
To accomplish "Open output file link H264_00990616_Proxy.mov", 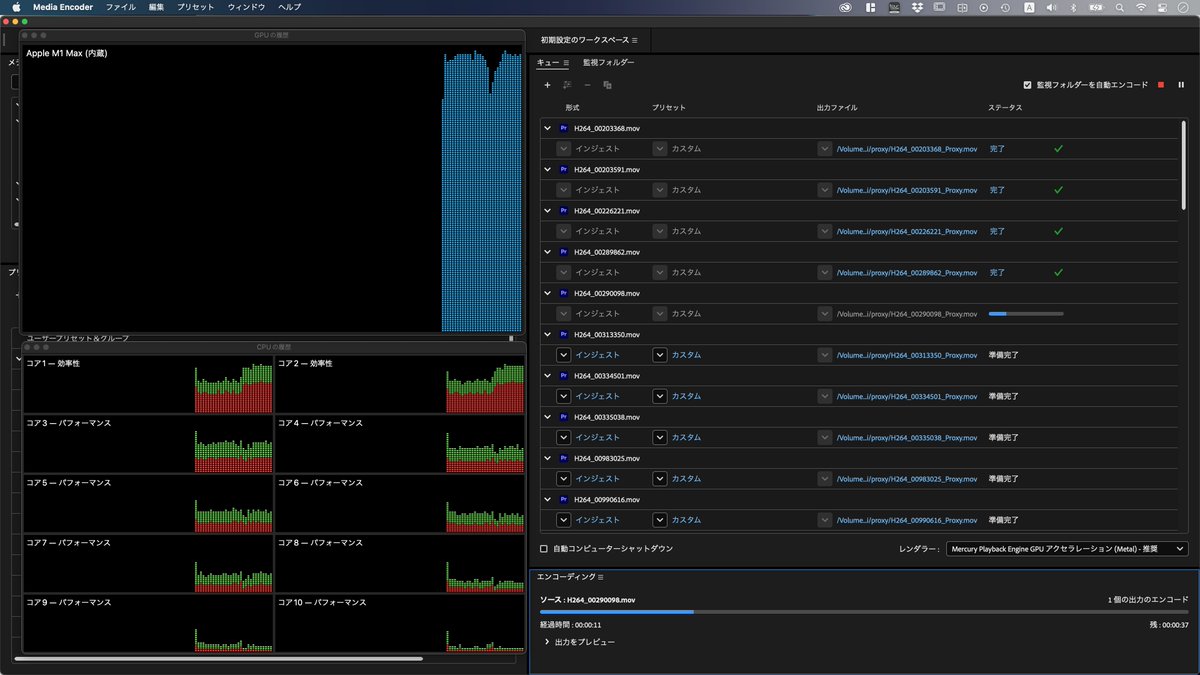I will (x=907, y=520).
